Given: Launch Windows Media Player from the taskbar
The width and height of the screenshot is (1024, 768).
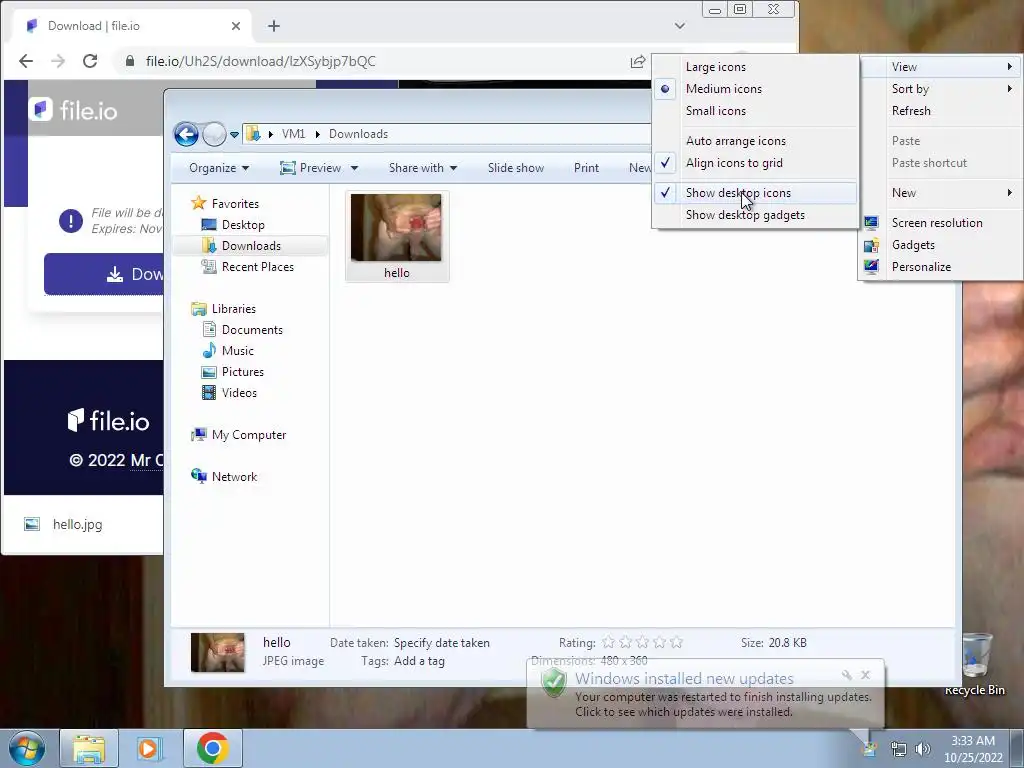Looking at the screenshot, I should pyautogui.click(x=148, y=748).
